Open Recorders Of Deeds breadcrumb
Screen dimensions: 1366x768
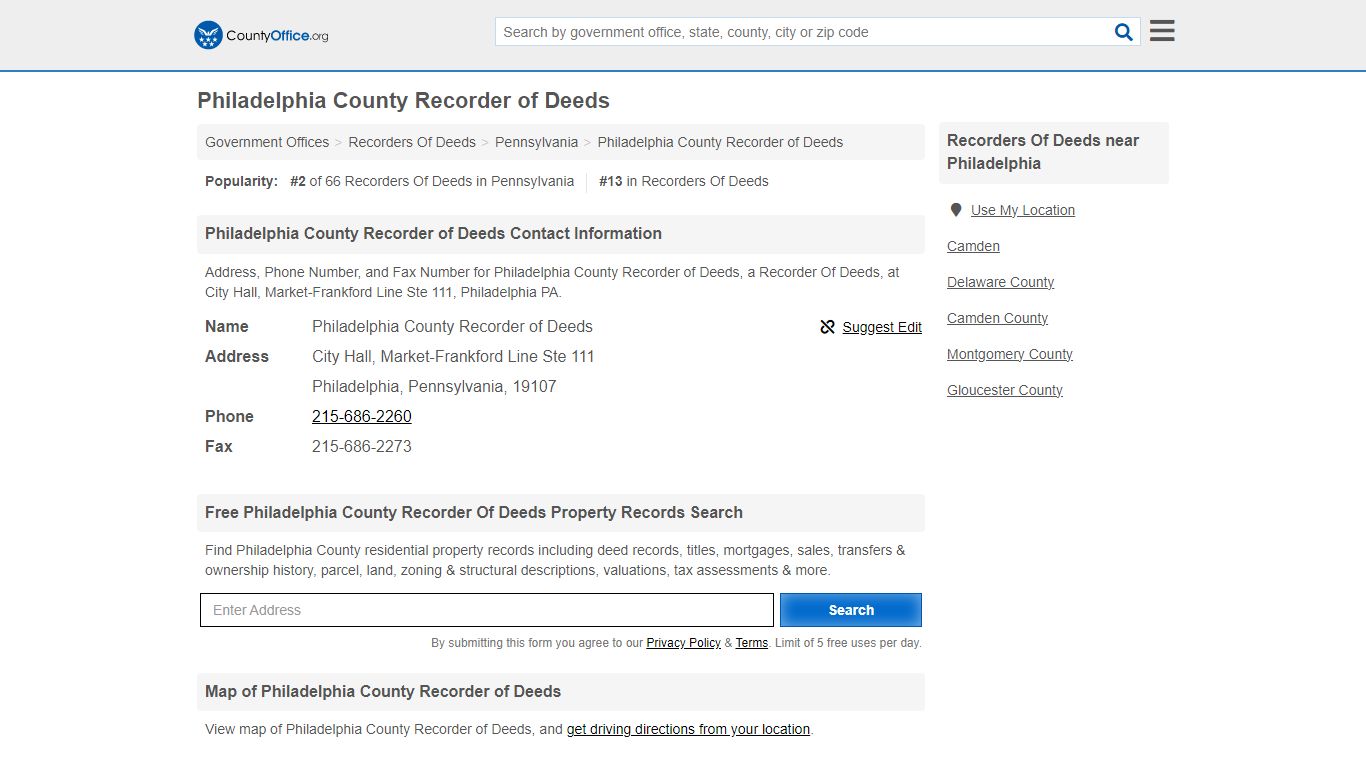(x=412, y=142)
